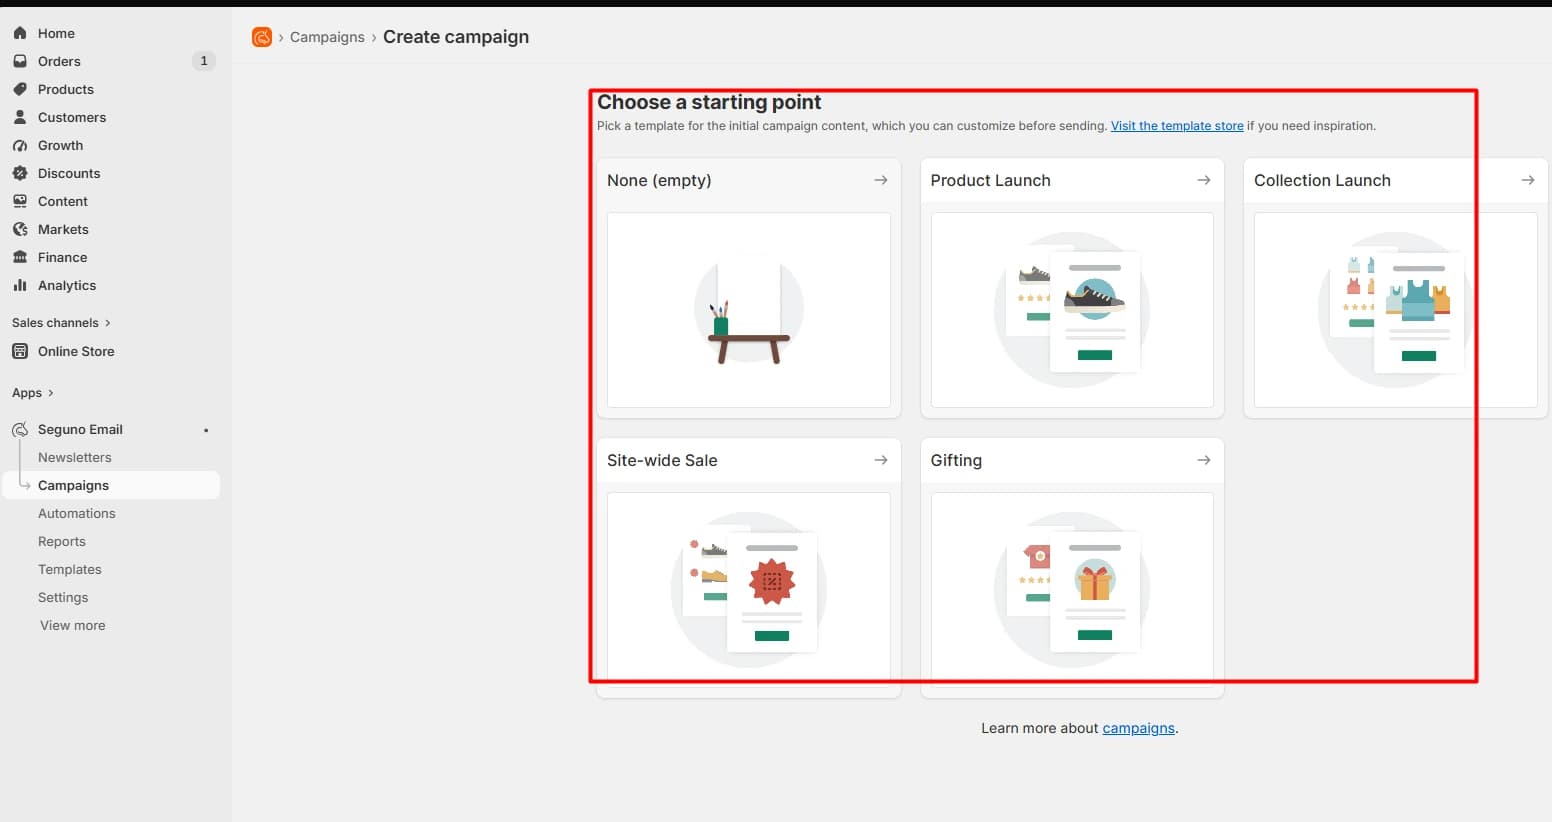Select the Customers person icon
The width and height of the screenshot is (1552, 822).
click(x=20, y=117)
